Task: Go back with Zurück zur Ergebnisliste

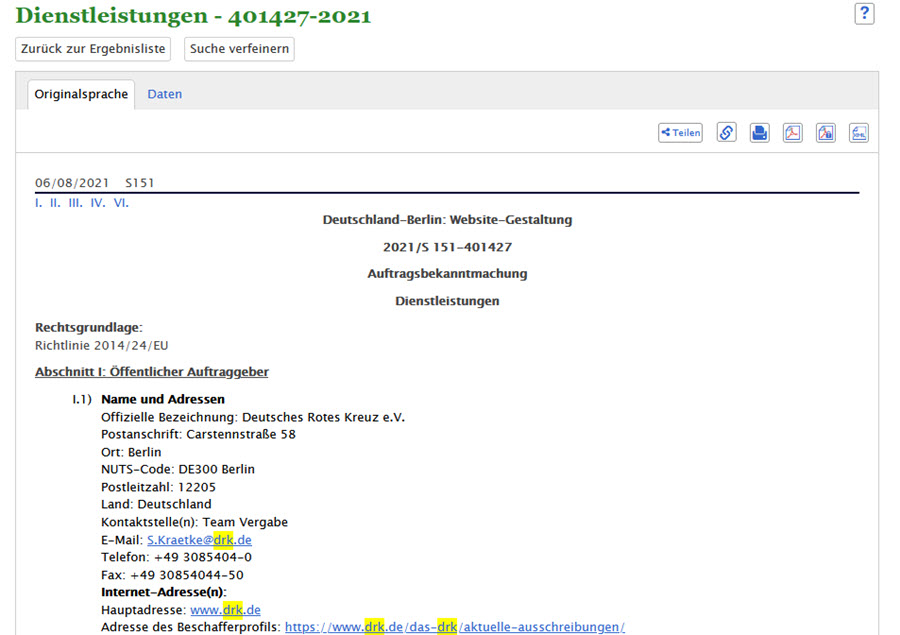Action: pos(93,49)
